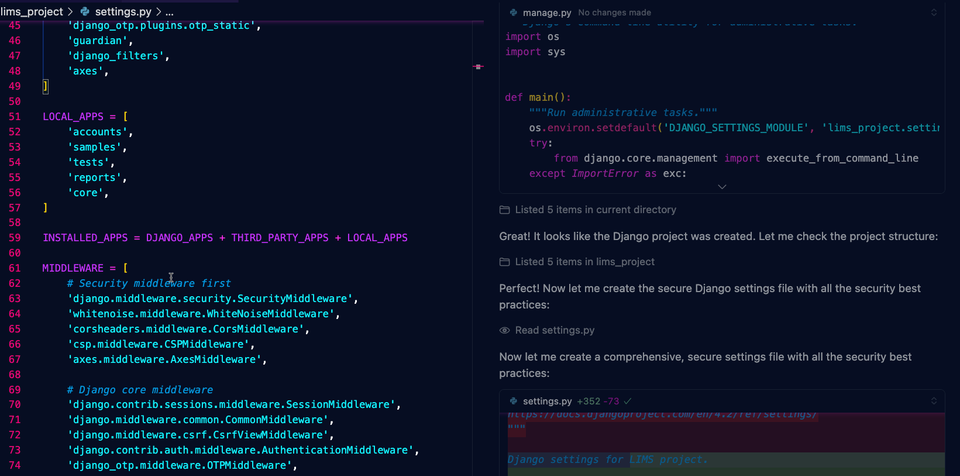Click the 'django_filters' entry on line 47
This screenshot has height=476, width=960.
coord(115,56)
